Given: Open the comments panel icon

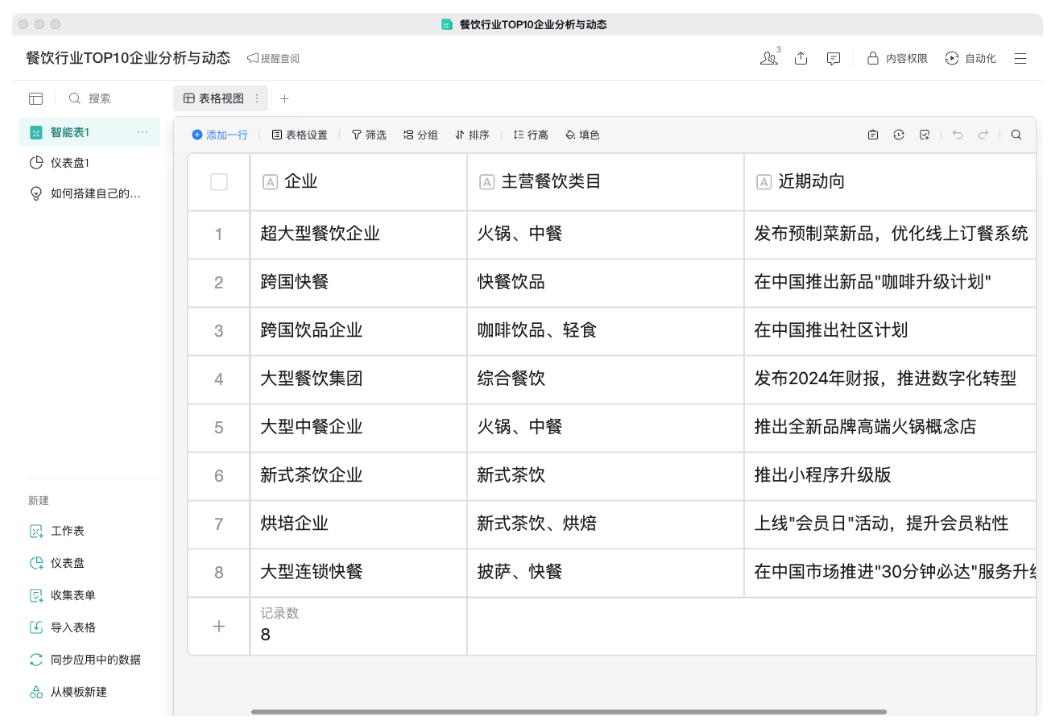Looking at the screenshot, I should tap(833, 60).
